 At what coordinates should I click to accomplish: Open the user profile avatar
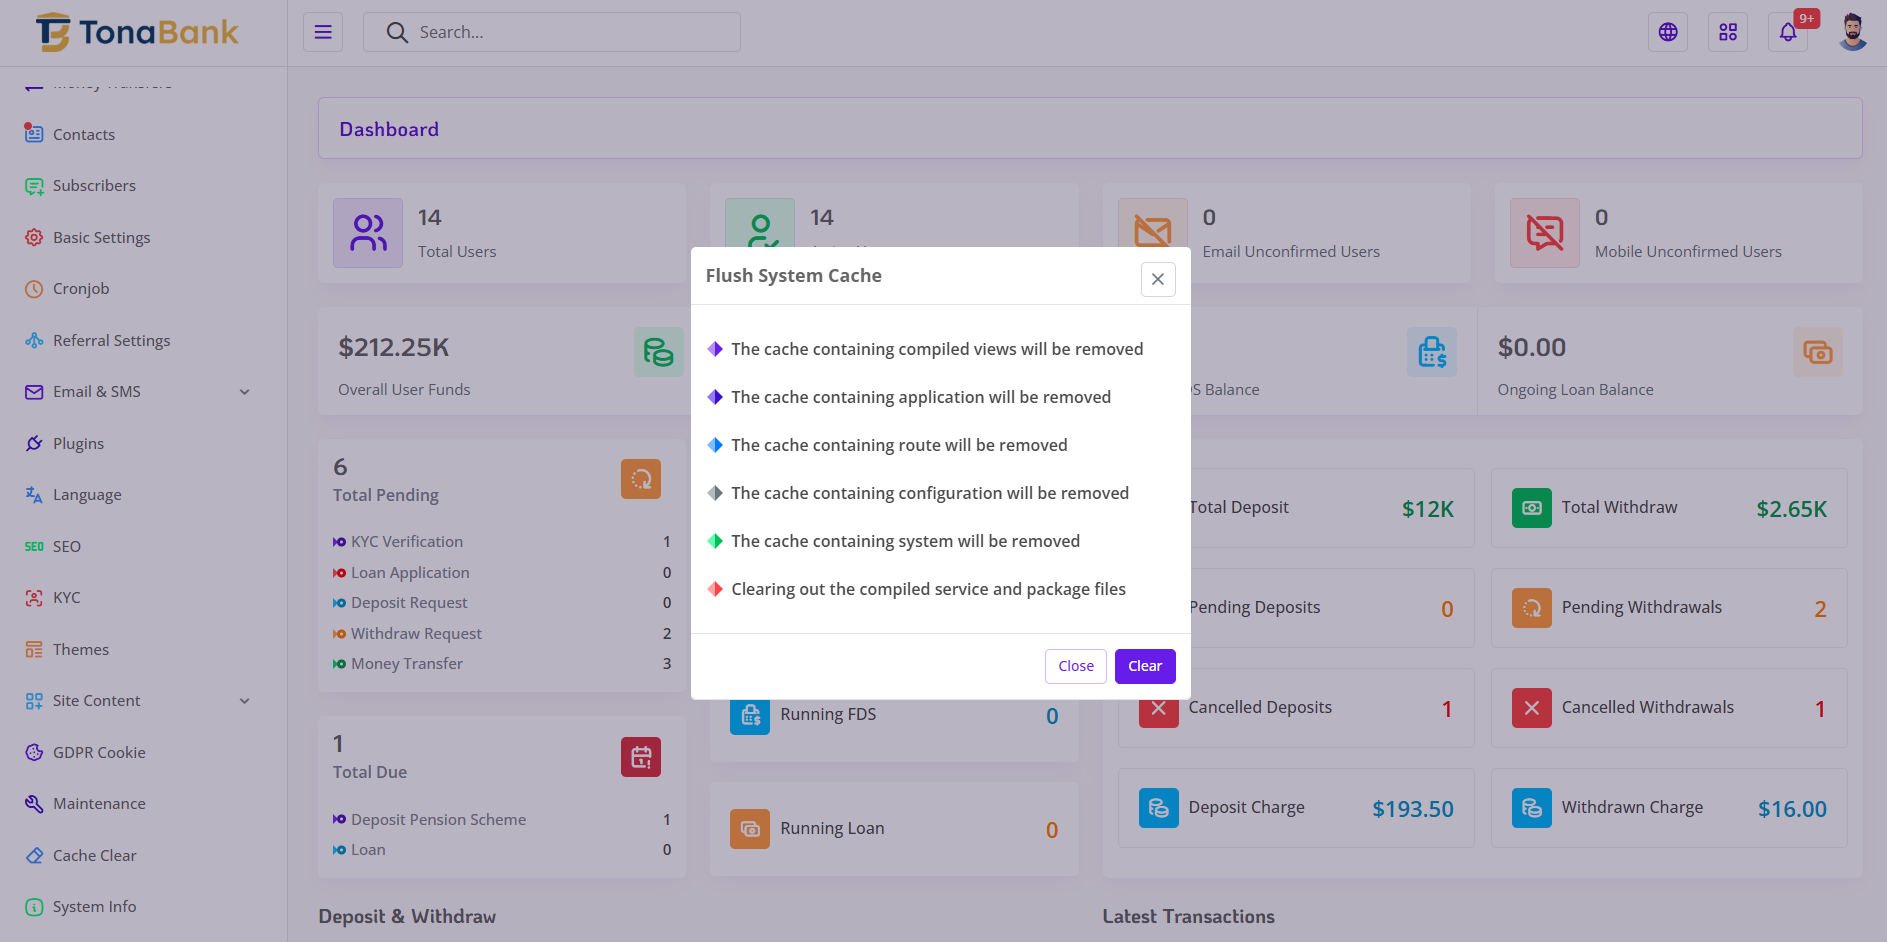click(x=1852, y=32)
